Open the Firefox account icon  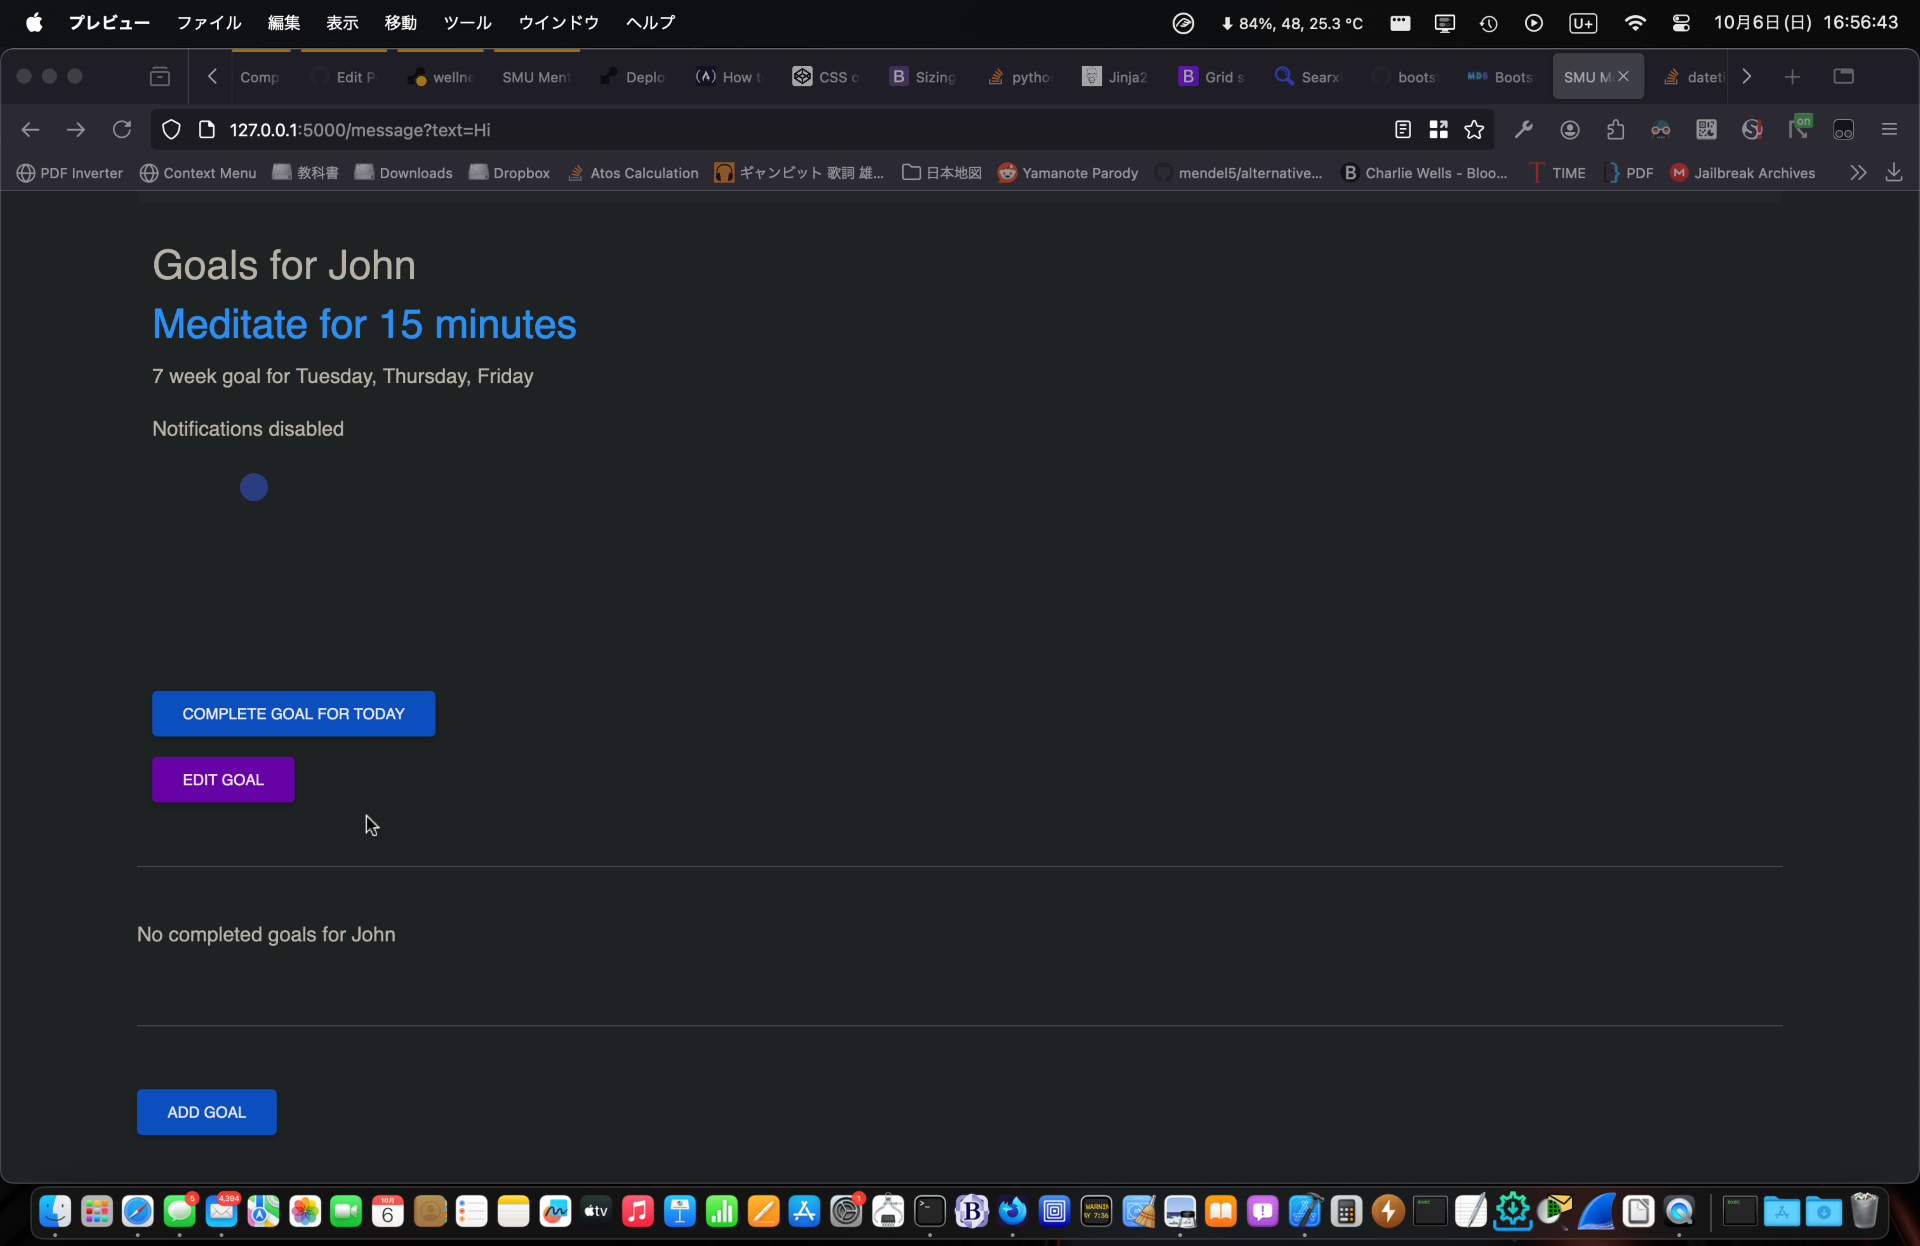1570,130
